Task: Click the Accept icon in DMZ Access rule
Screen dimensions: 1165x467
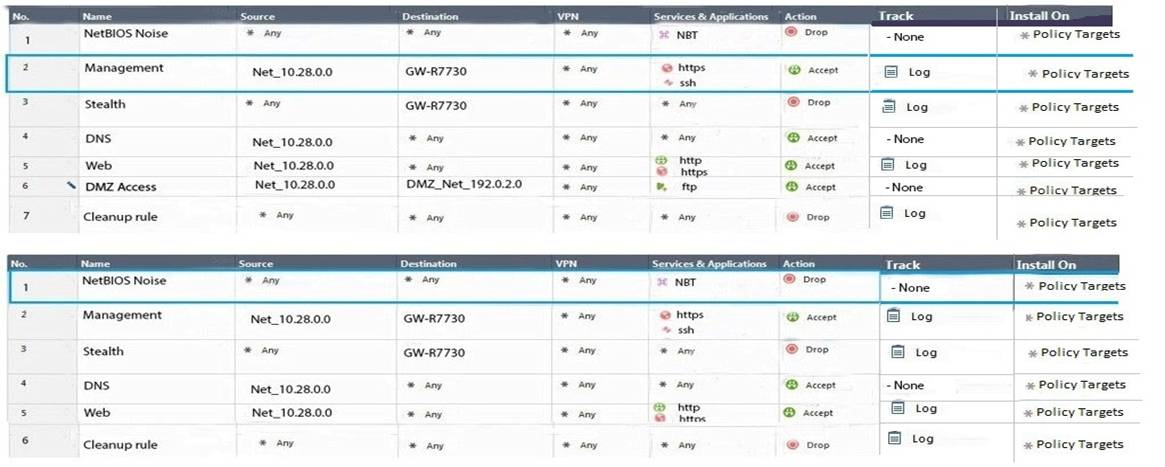Action: coord(794,187)
